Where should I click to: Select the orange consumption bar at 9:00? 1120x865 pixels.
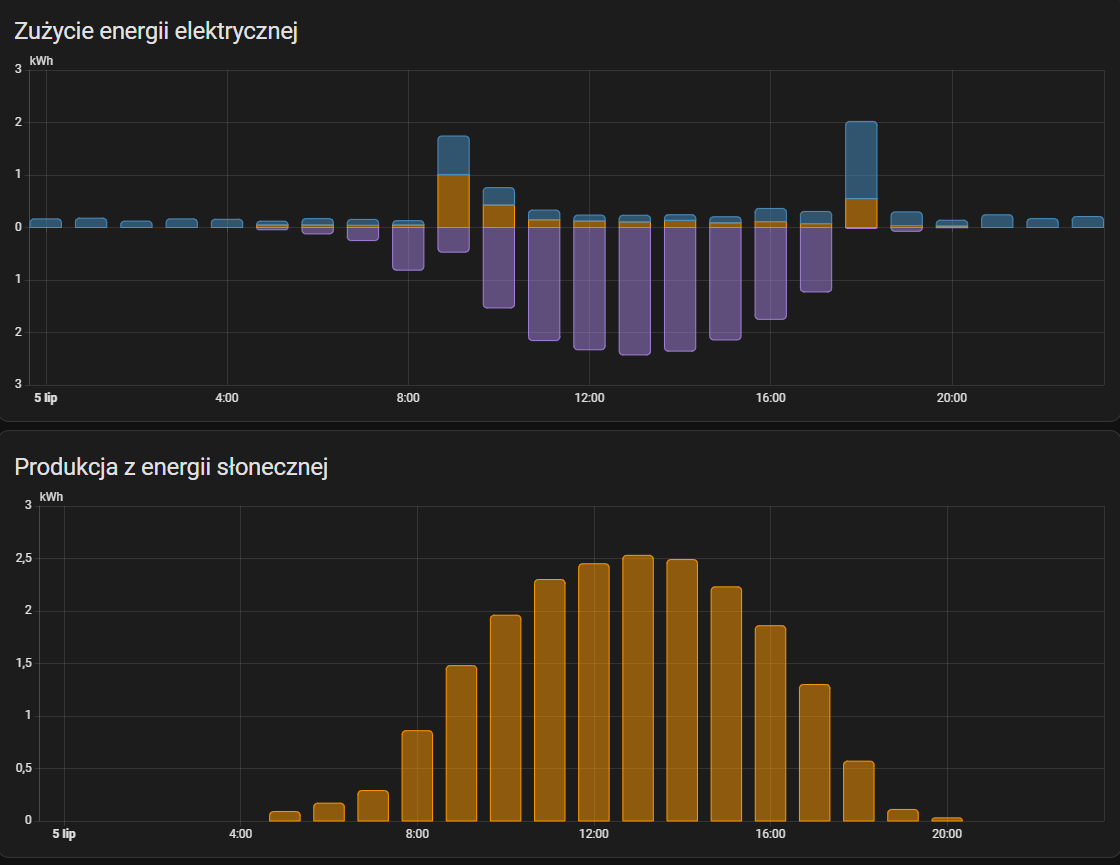(453, 201)
